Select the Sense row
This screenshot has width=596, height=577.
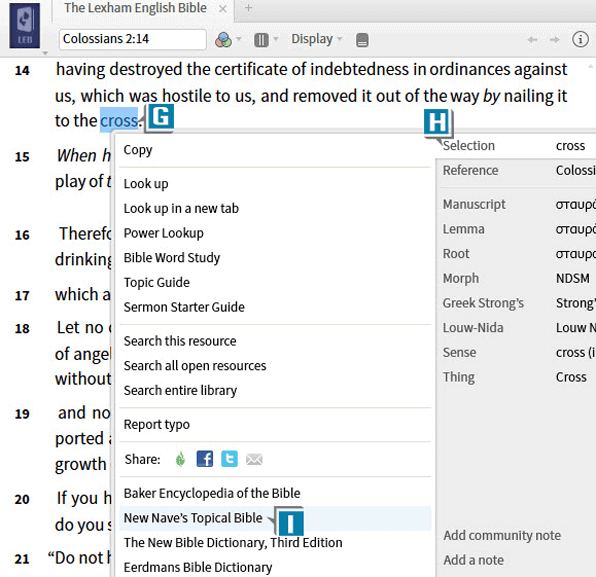point(516,353)
